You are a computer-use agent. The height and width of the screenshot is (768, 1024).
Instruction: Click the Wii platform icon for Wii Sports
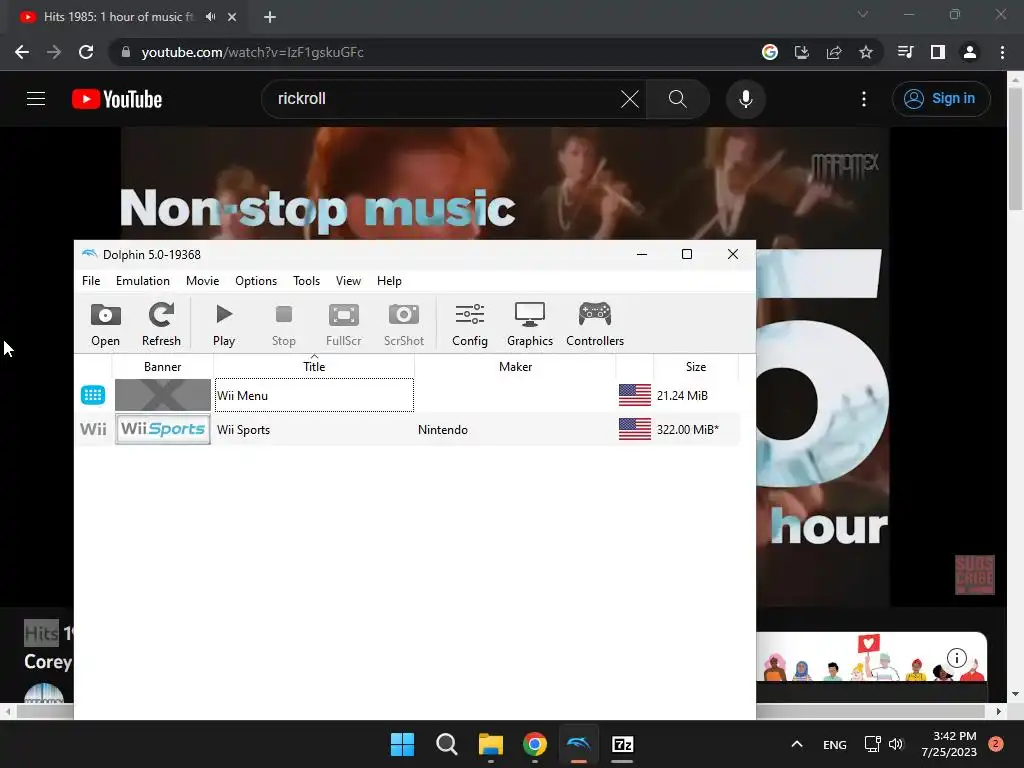(93, 429)
